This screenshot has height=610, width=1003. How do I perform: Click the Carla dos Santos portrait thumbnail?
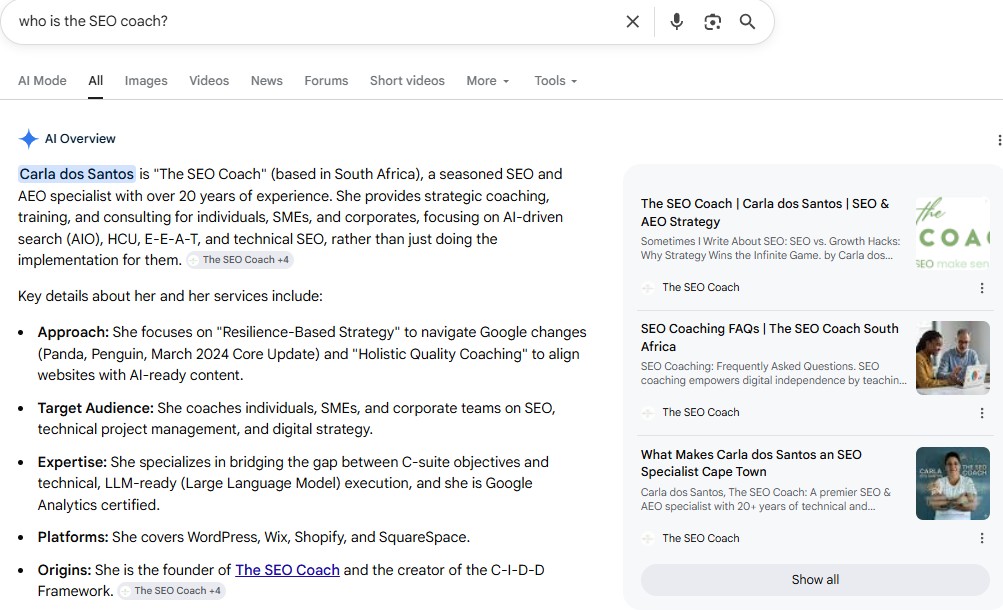952,483
